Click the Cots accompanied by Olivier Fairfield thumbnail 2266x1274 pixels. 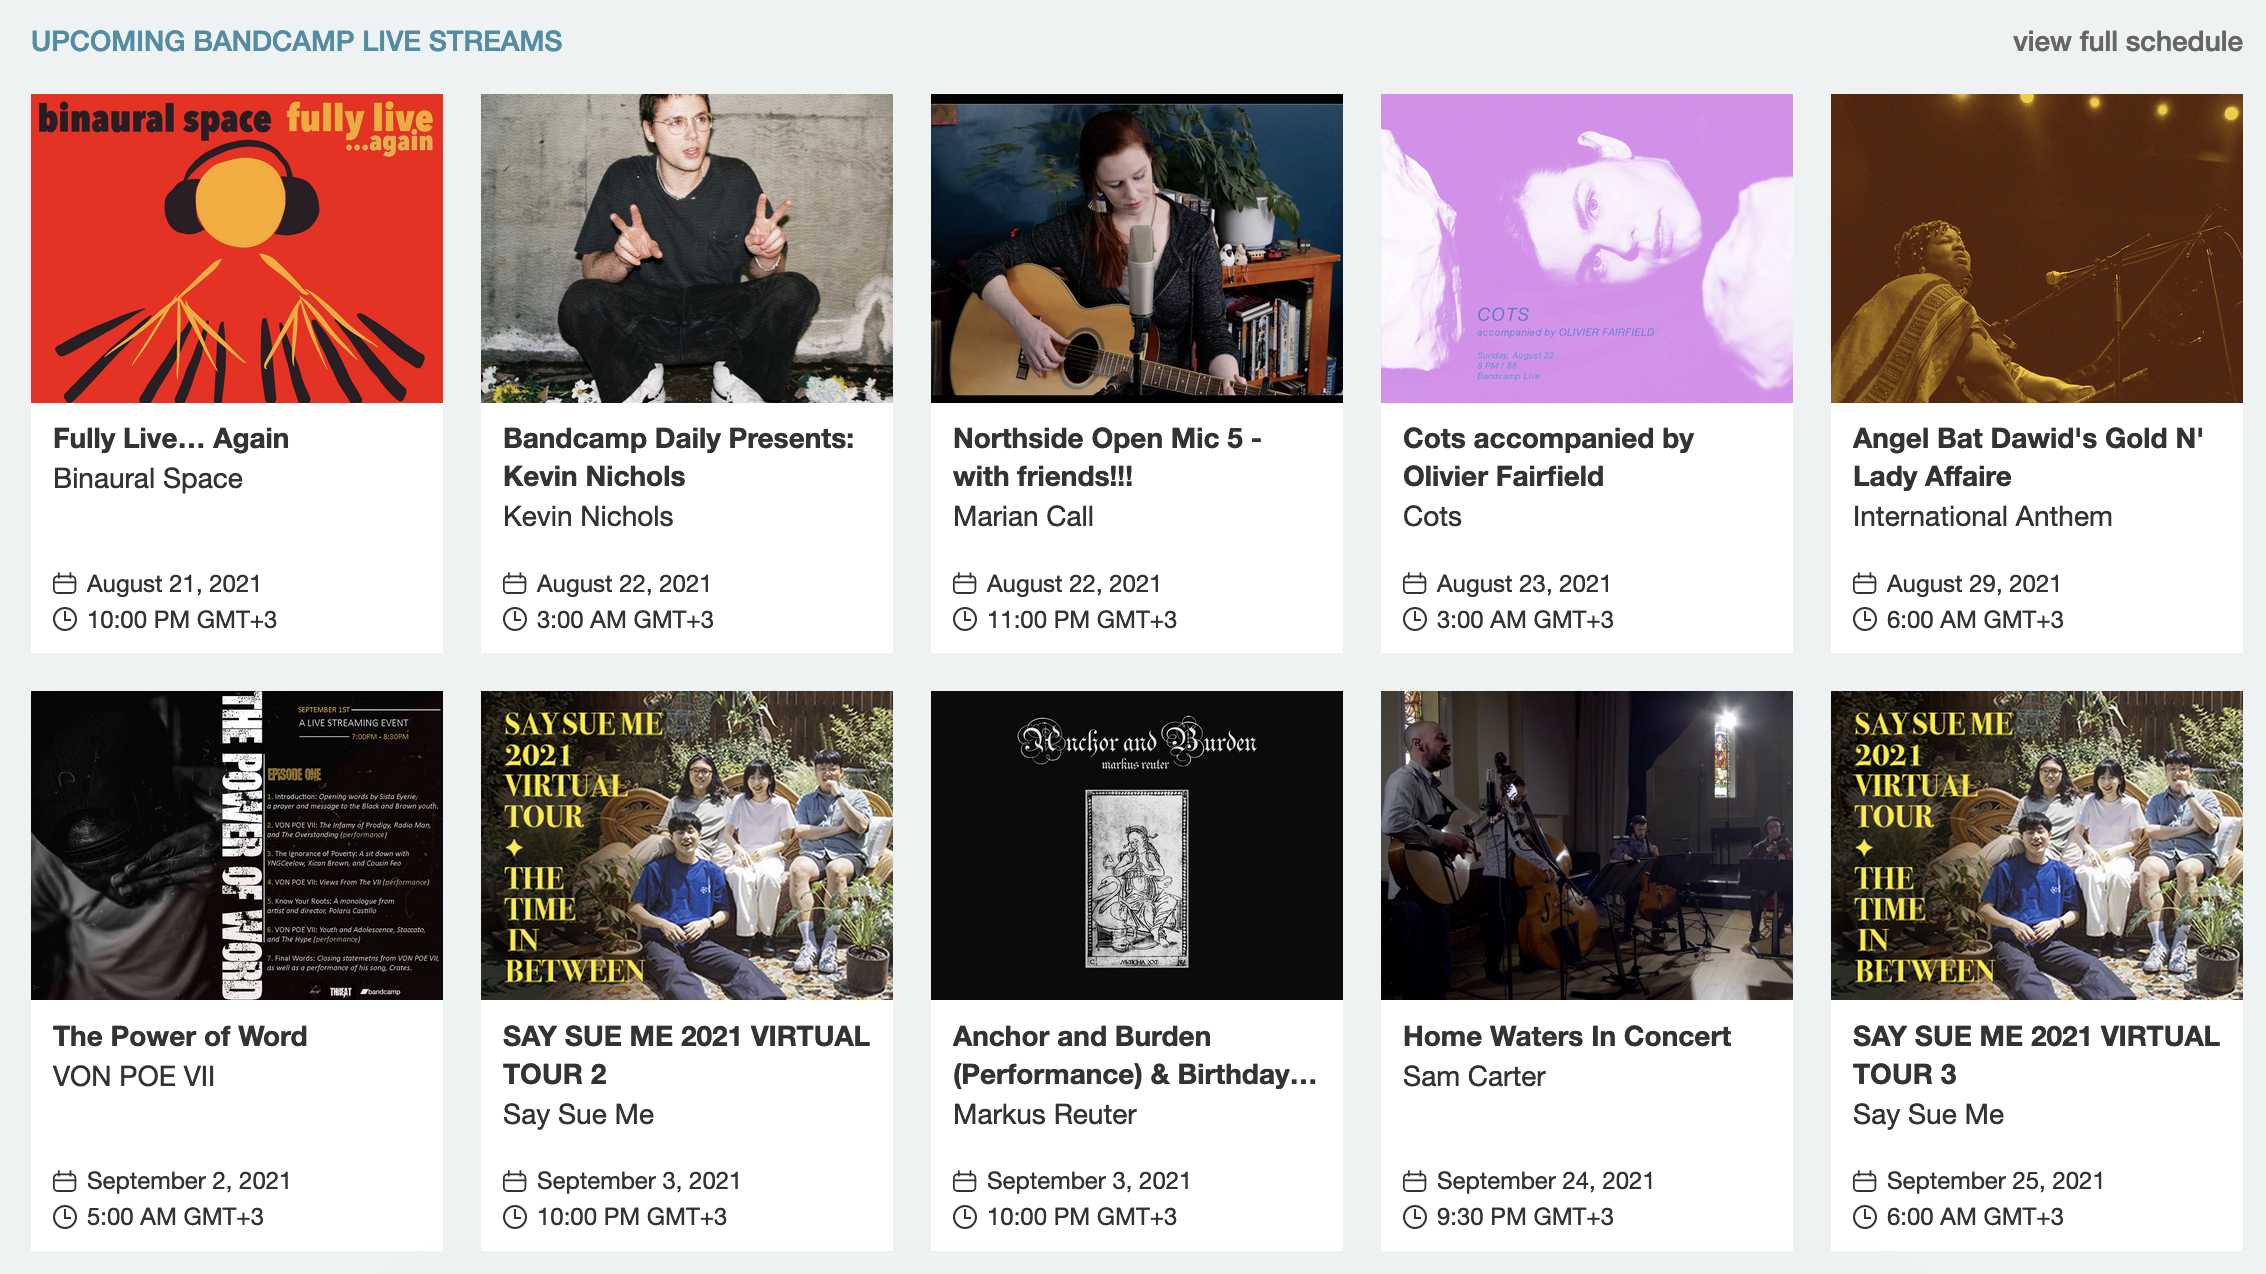coord(1586,248)
